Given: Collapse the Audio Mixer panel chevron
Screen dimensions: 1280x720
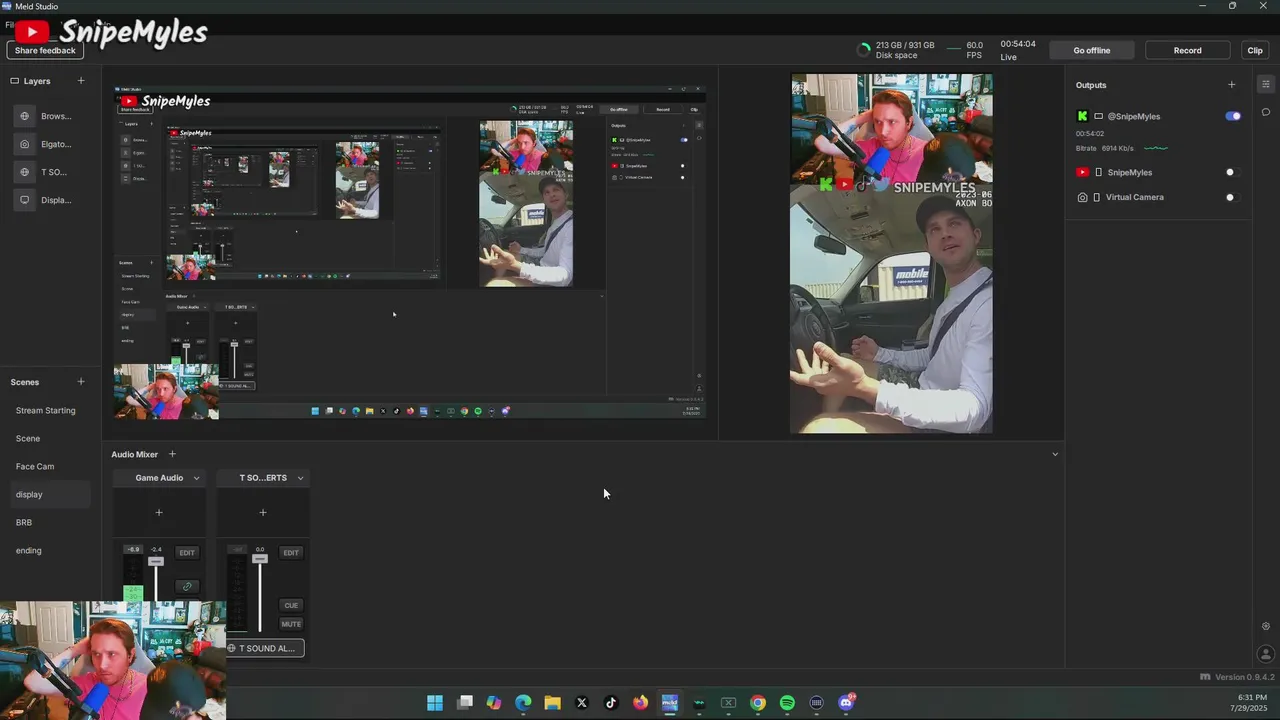Looking at the screenshot, I should [x=1055, y=454].
